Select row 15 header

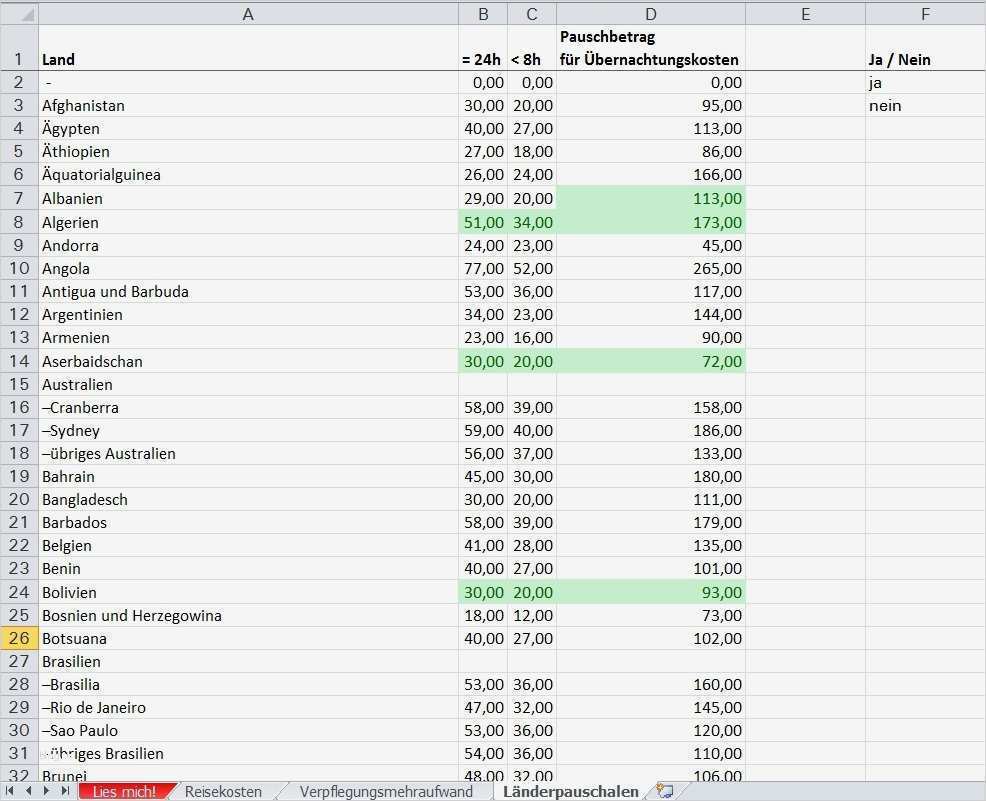pos(19,384)
